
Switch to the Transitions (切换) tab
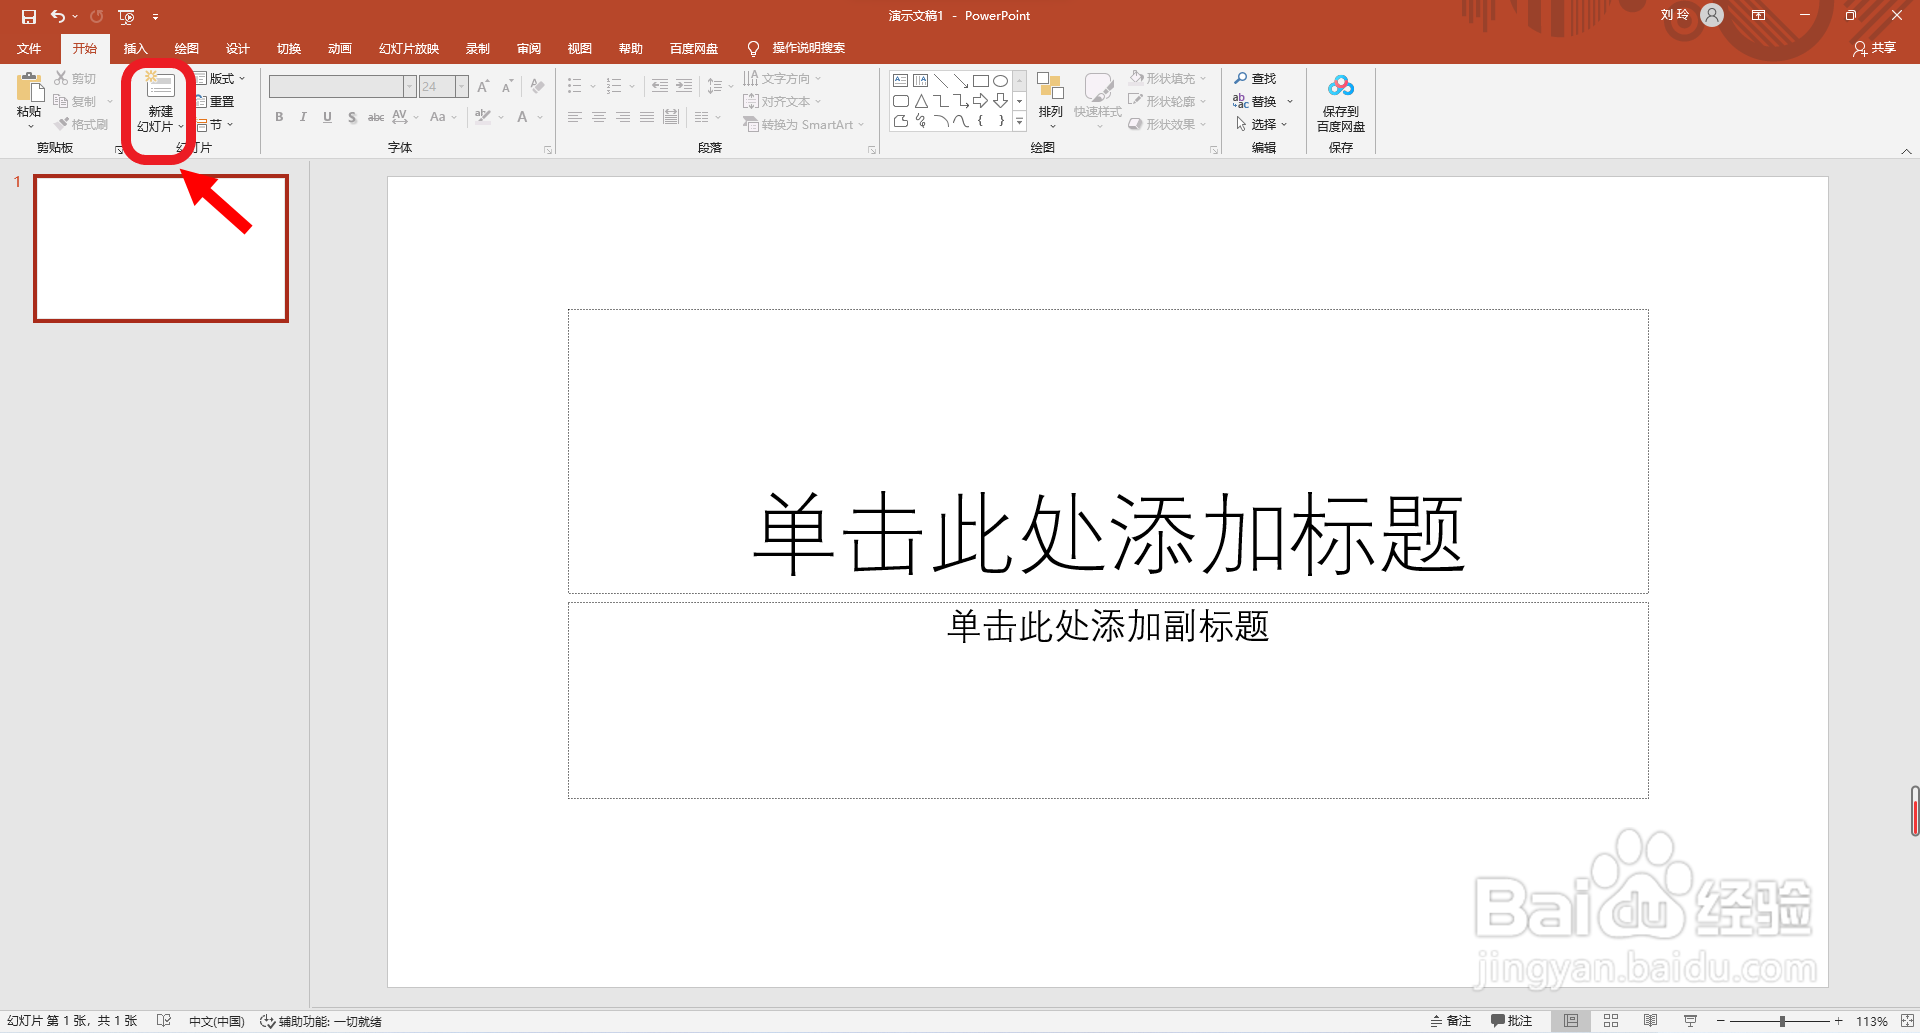[x=289, y=48]
